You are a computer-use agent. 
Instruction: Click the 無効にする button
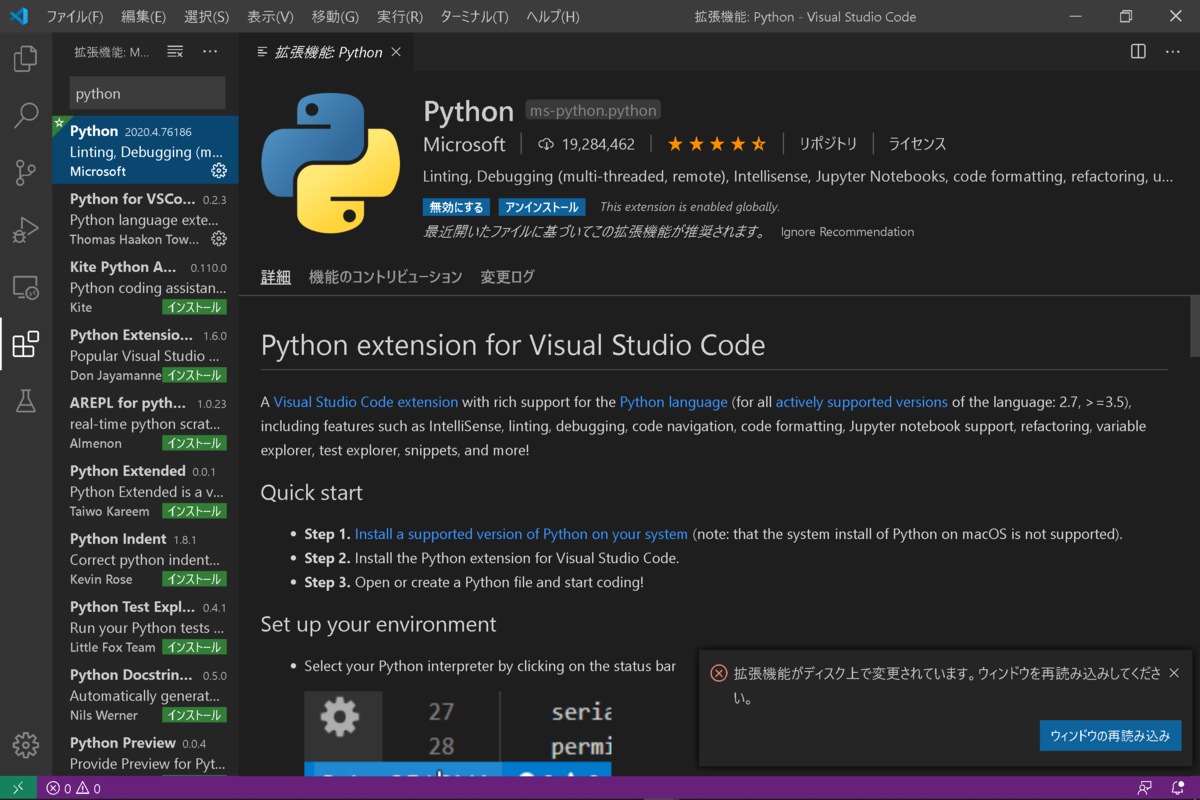click(x=457, y=207)
